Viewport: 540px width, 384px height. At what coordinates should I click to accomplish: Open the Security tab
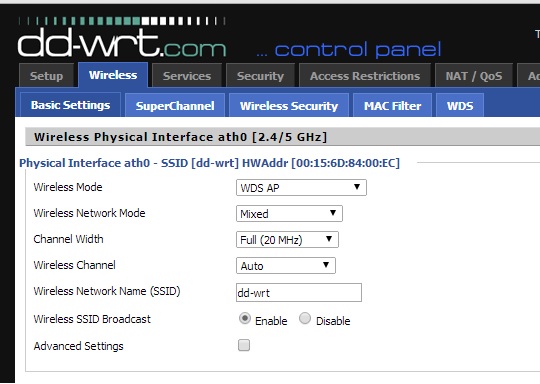tap(260, 75)
